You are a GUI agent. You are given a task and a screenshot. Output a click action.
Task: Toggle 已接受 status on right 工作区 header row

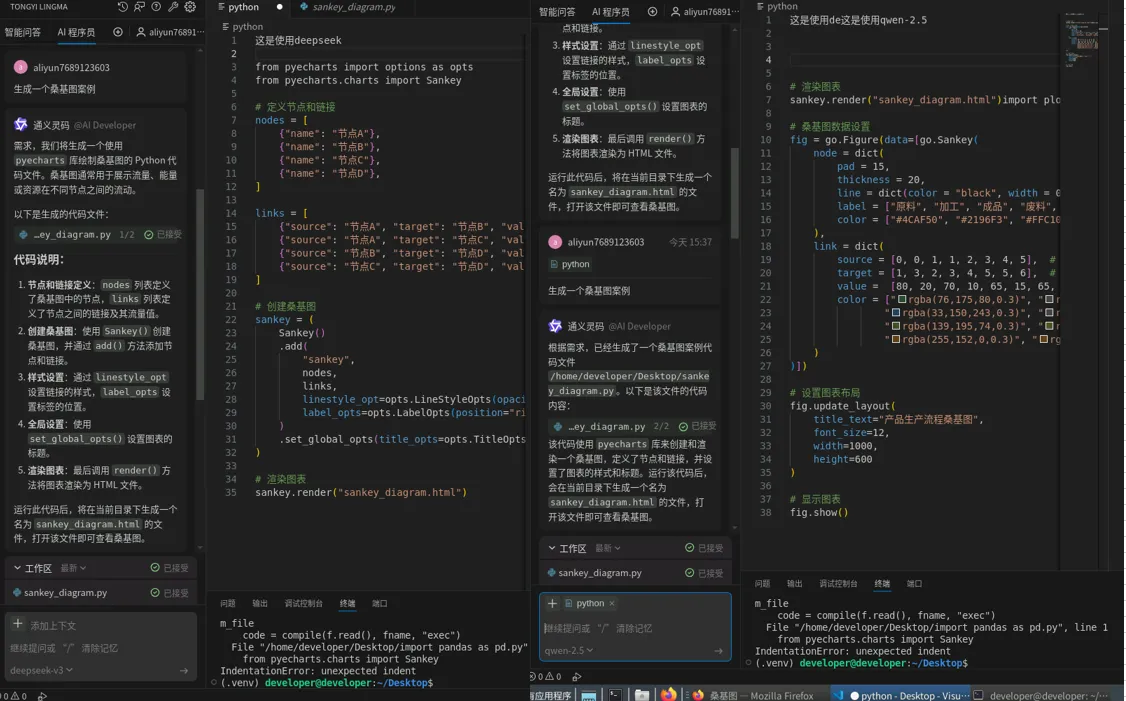point(704,547)
